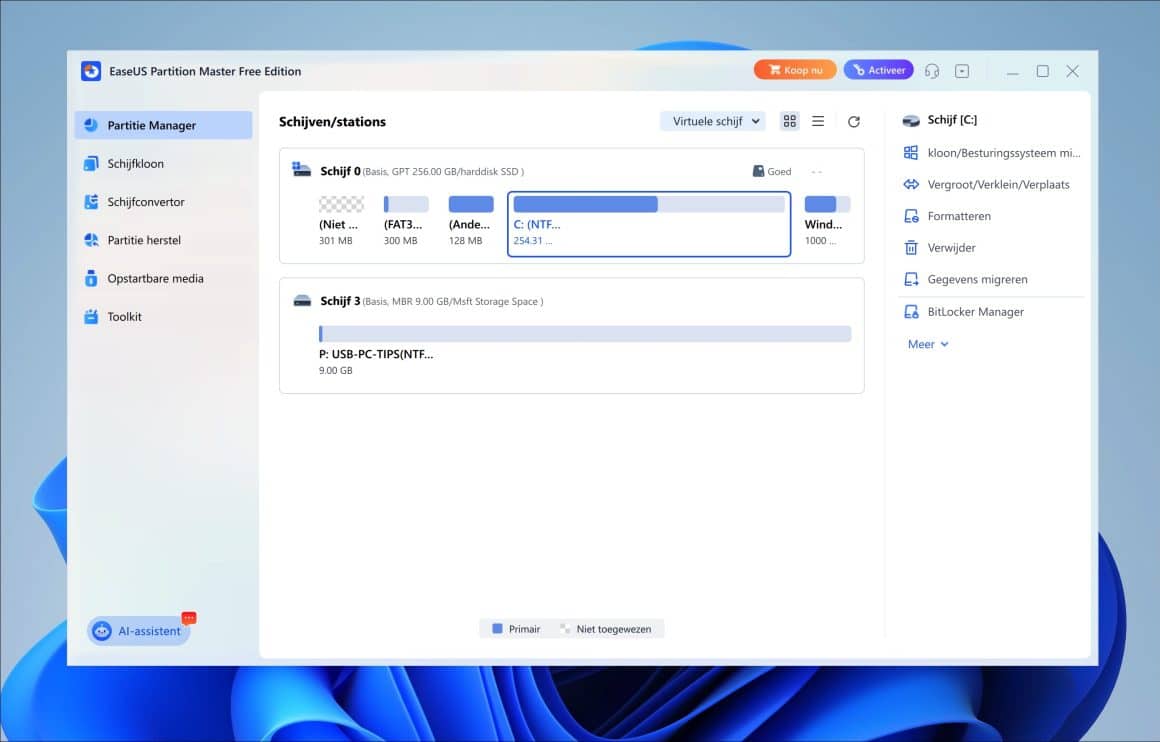Click the Activeer button
Image resolution: width=1160 pixels, height=742 pixels.
(x=878, y=69)
